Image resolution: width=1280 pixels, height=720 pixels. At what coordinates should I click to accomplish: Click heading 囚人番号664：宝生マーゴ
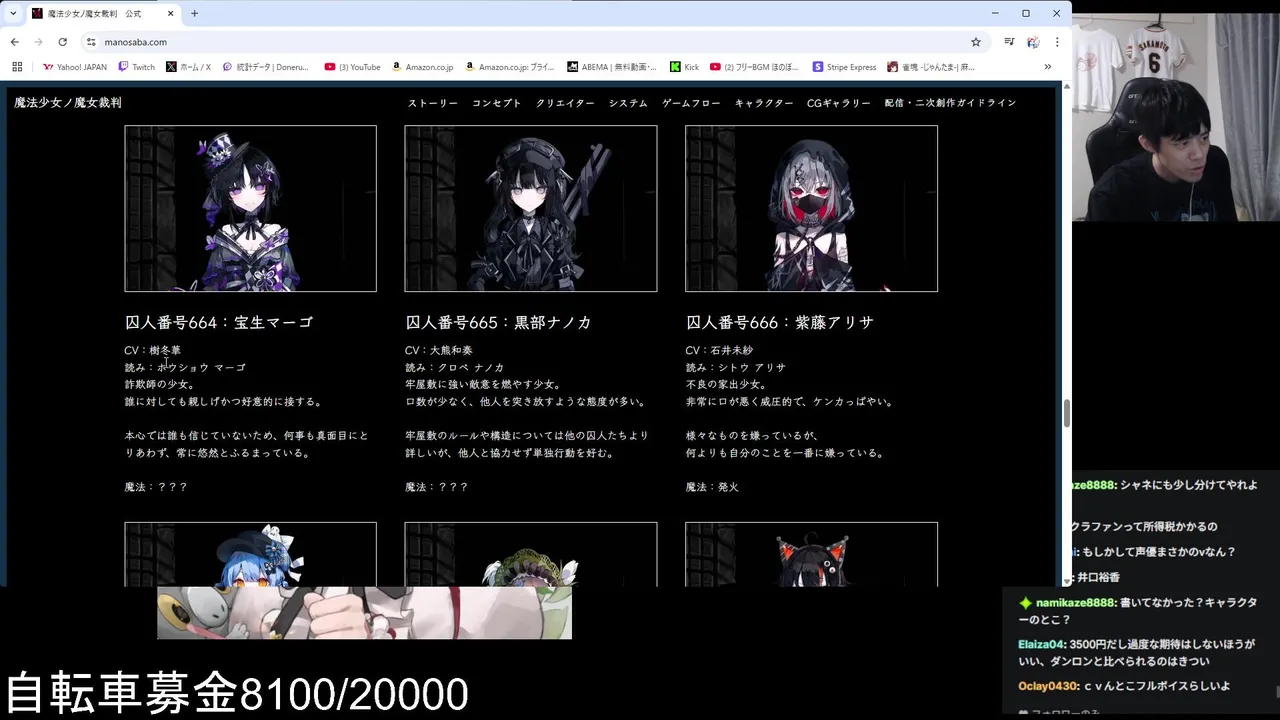click(x=219, y=322)
